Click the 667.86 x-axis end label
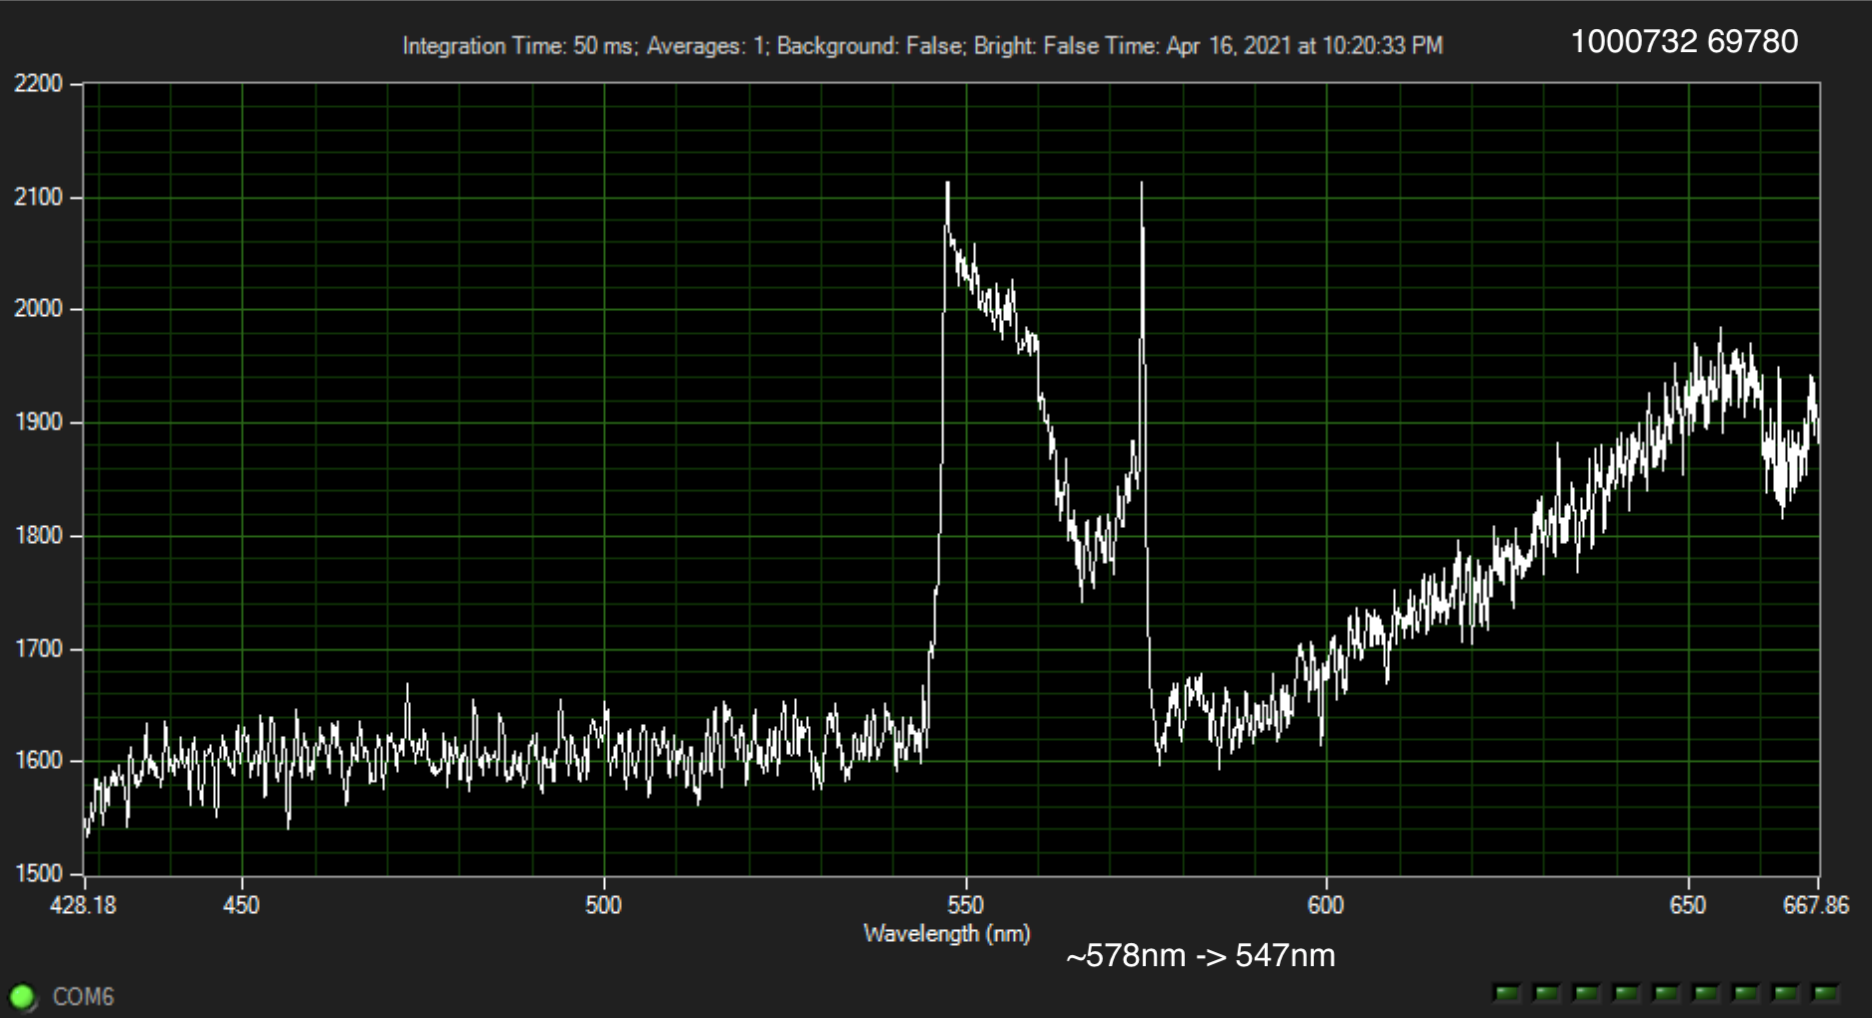This screenshot has height=1018, width=1872. click(1816, 905)
